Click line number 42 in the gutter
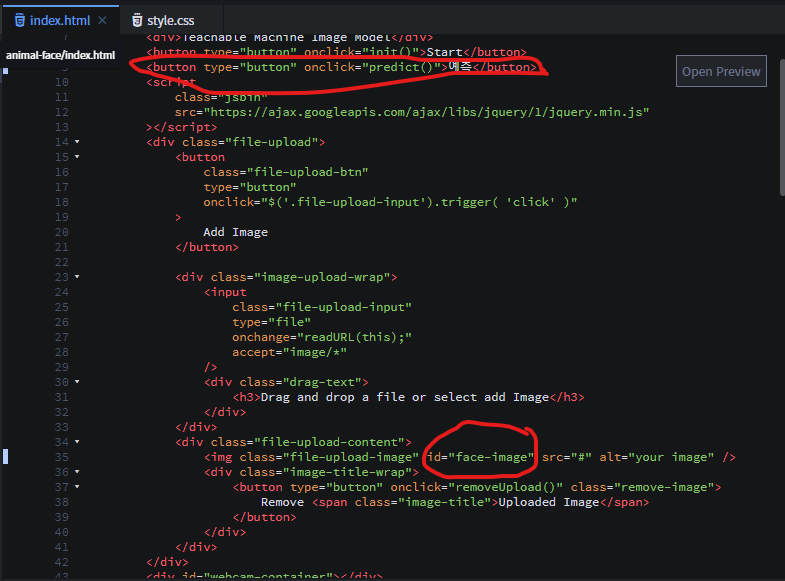Screen dimensions: 785x581 click(x=62, y=562)
